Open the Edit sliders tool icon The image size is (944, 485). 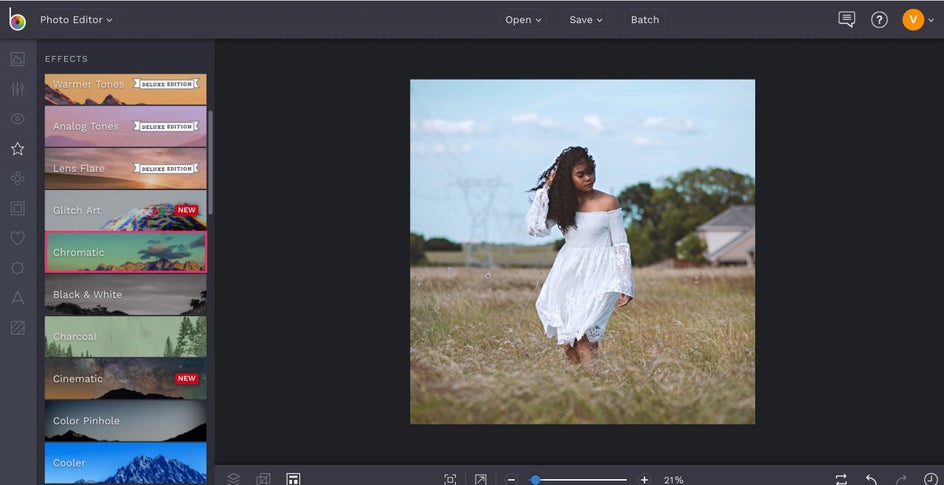(x=17, y=89)
